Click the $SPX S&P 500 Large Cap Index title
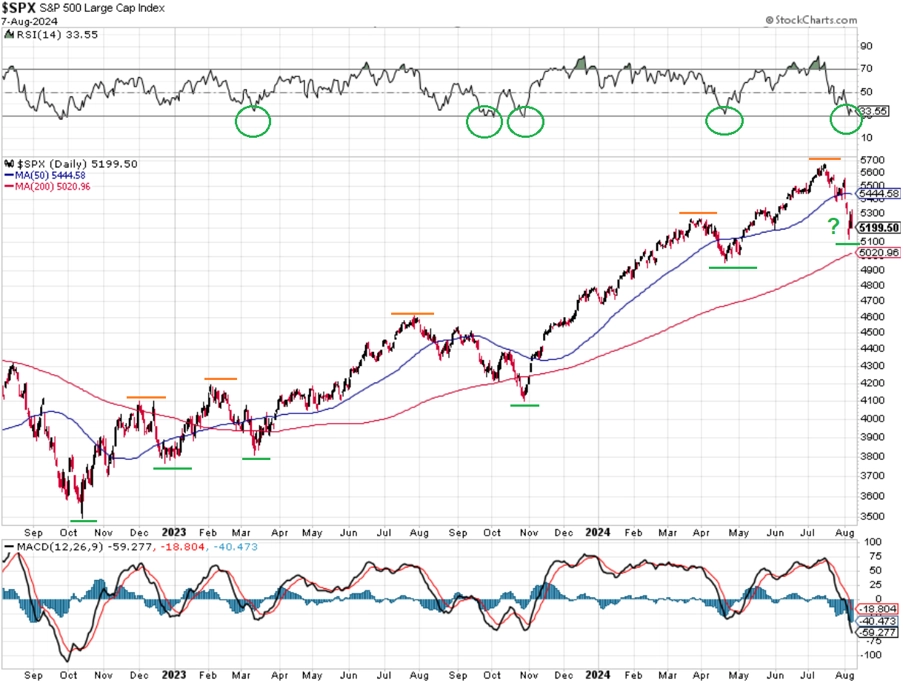Image resolution: width=903 pixels, height=683 pixels. click(x=83, y=8)
